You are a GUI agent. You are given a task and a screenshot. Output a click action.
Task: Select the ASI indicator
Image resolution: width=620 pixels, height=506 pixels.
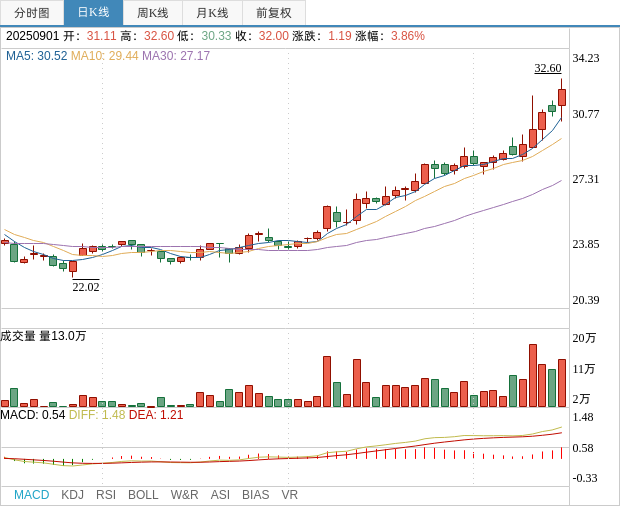(220, 495)
